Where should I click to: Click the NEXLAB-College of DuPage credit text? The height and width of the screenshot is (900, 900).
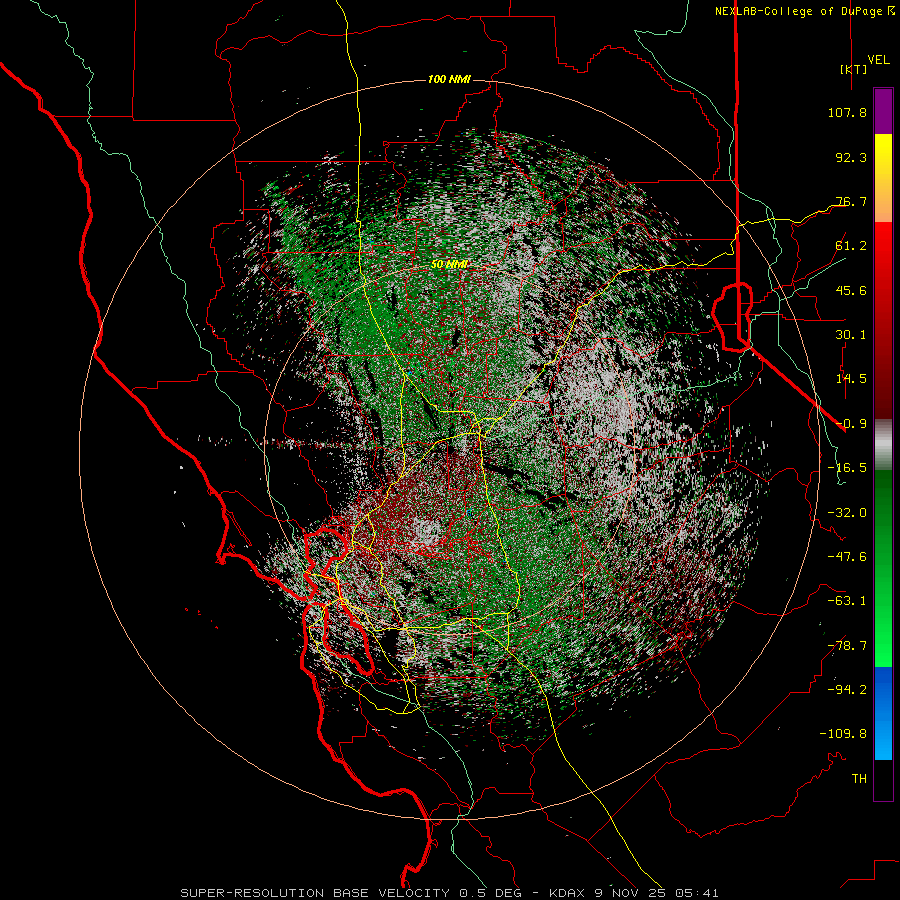click(x=804, y=11)
